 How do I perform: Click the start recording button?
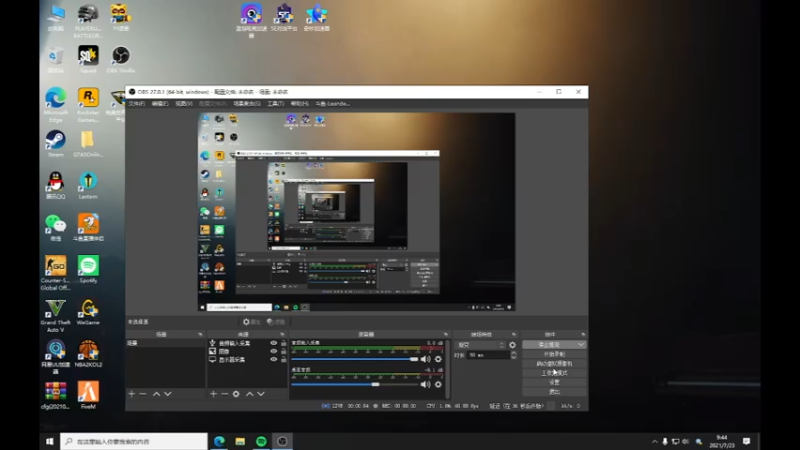tap(554, 354)
